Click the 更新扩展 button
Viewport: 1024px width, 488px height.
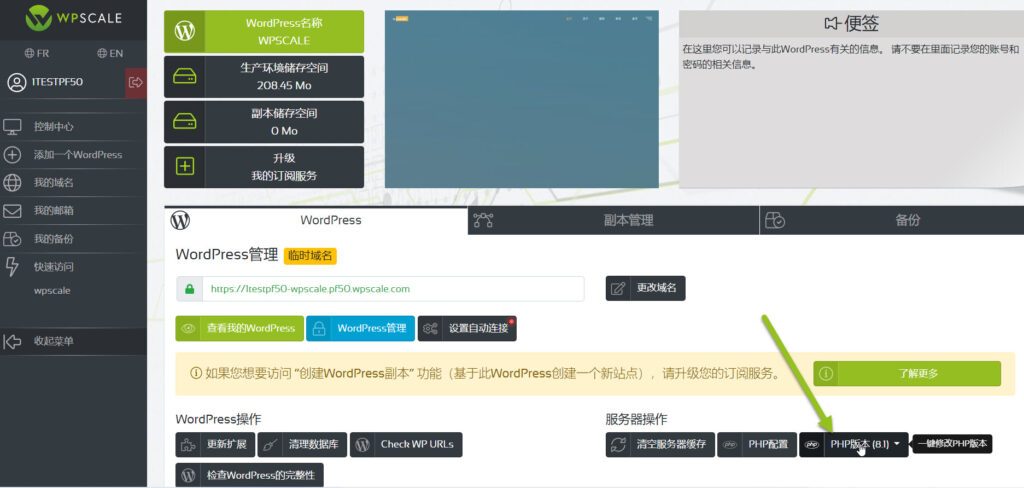(x=215, y=445)
